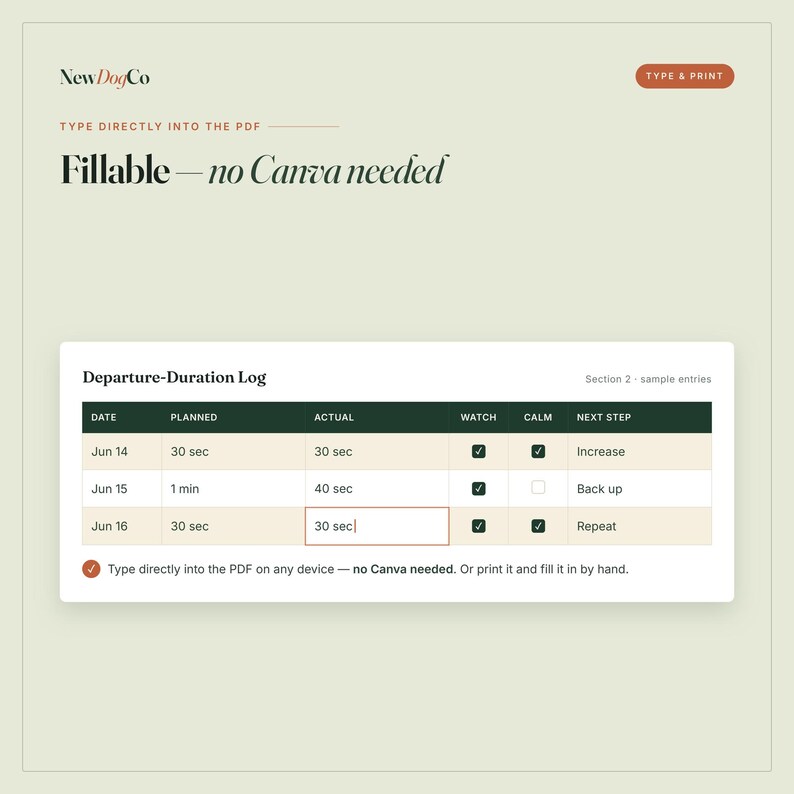This screenshot has width=794, height=794.
Task: Toggle Watch checkbox in Jun 16 row
Action: click(x=479, y=526)
